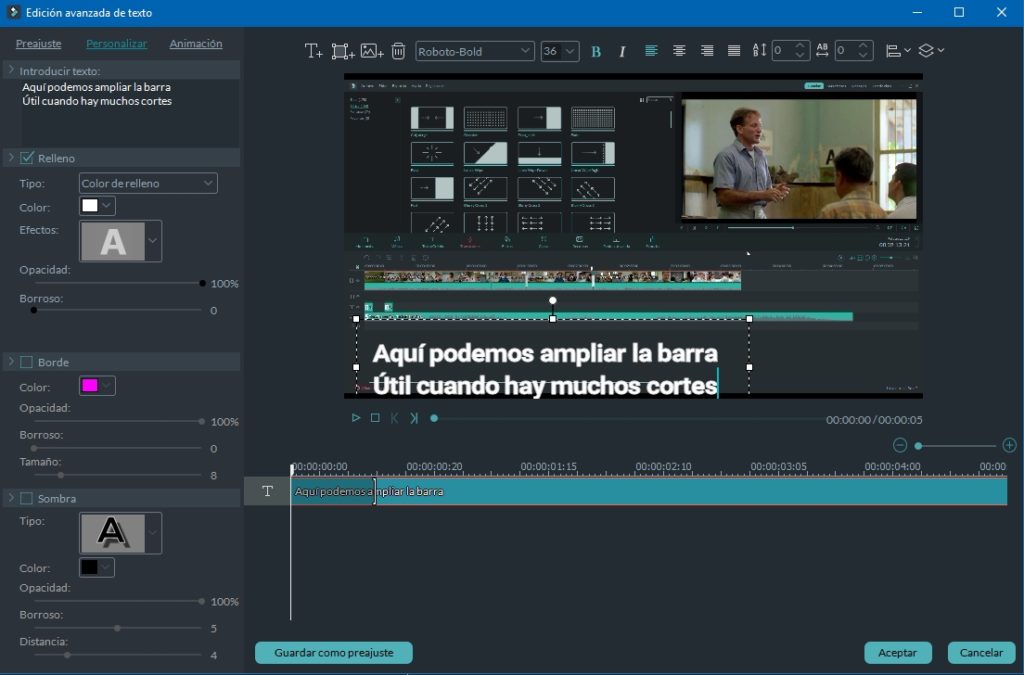
Task: Confirm changes with Aceptar
Action: [897, 652]
